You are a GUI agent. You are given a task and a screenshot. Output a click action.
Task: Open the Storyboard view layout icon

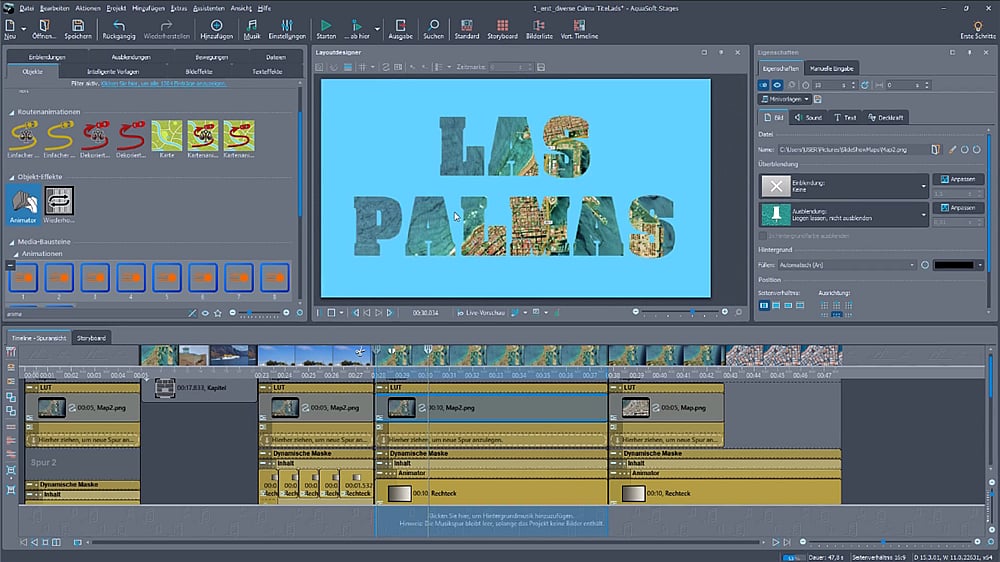[503, 26]
